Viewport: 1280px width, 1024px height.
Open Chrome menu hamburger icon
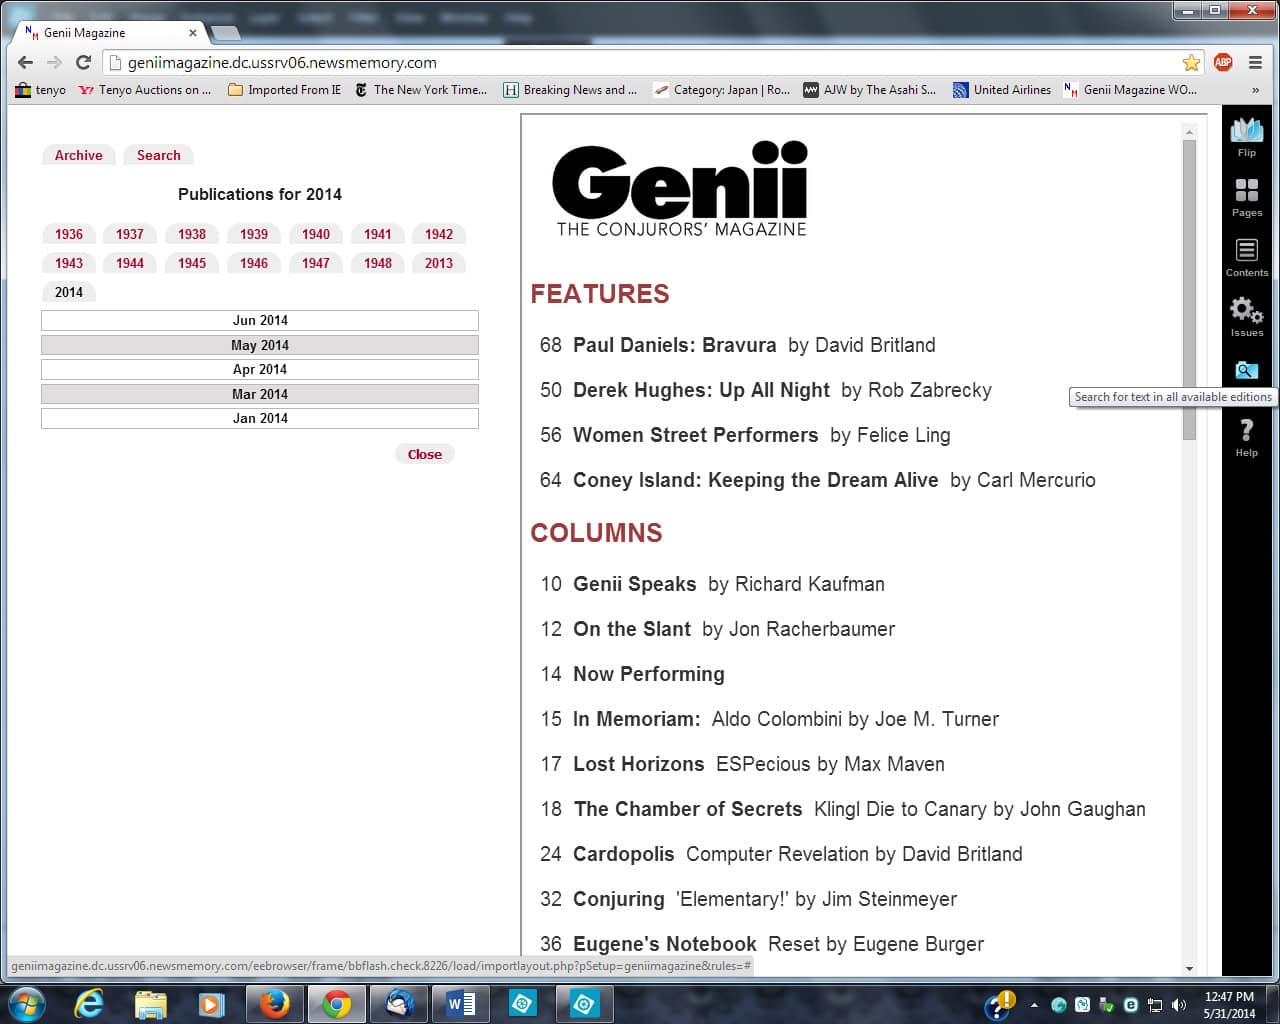pos(1255,62)
